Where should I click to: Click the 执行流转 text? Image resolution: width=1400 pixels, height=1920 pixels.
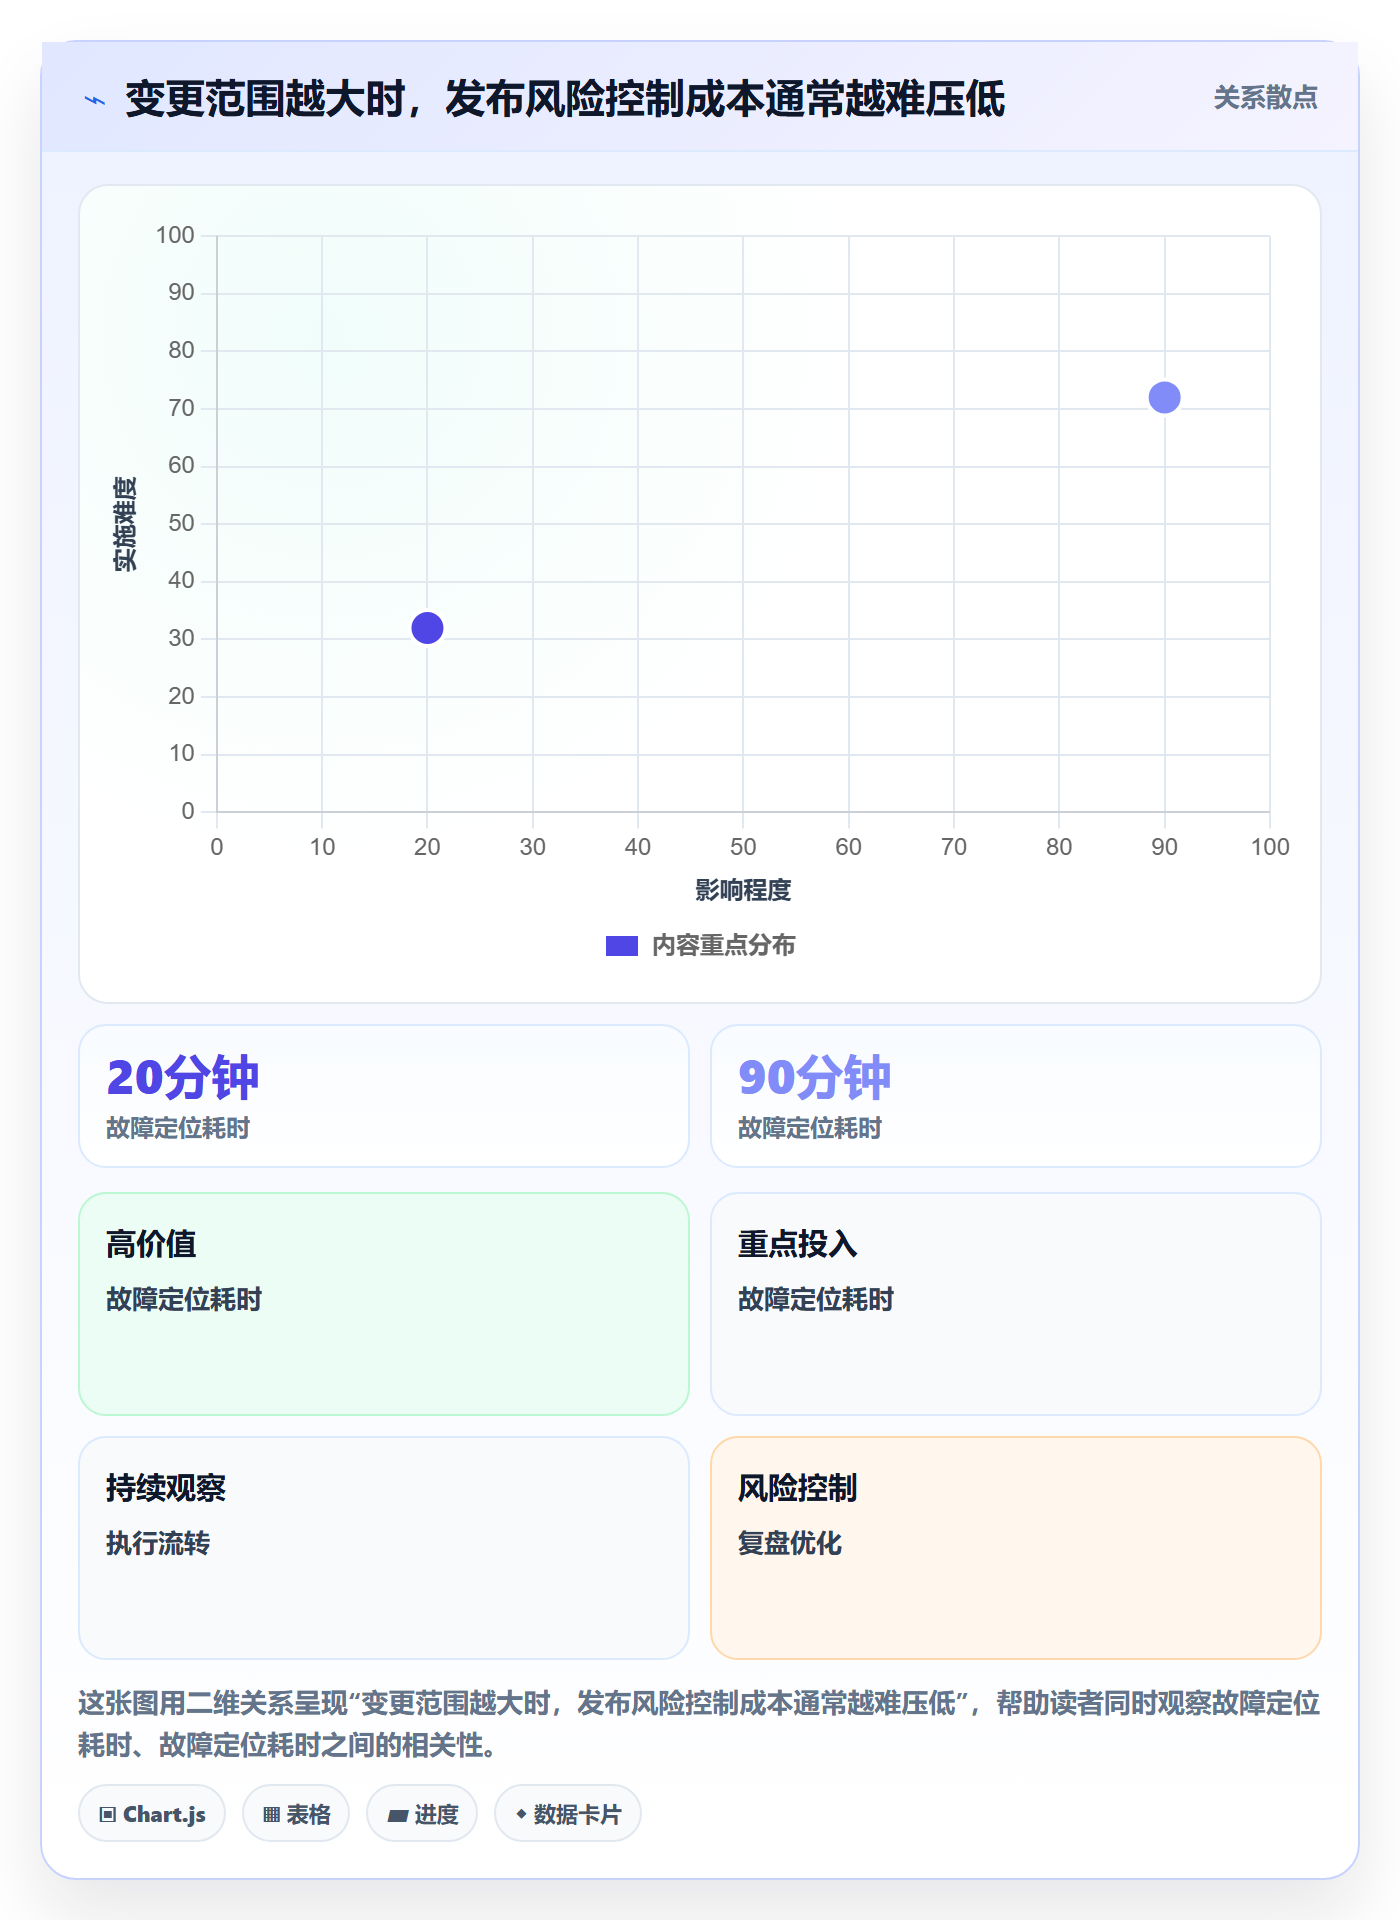[x=158, y=1543]
